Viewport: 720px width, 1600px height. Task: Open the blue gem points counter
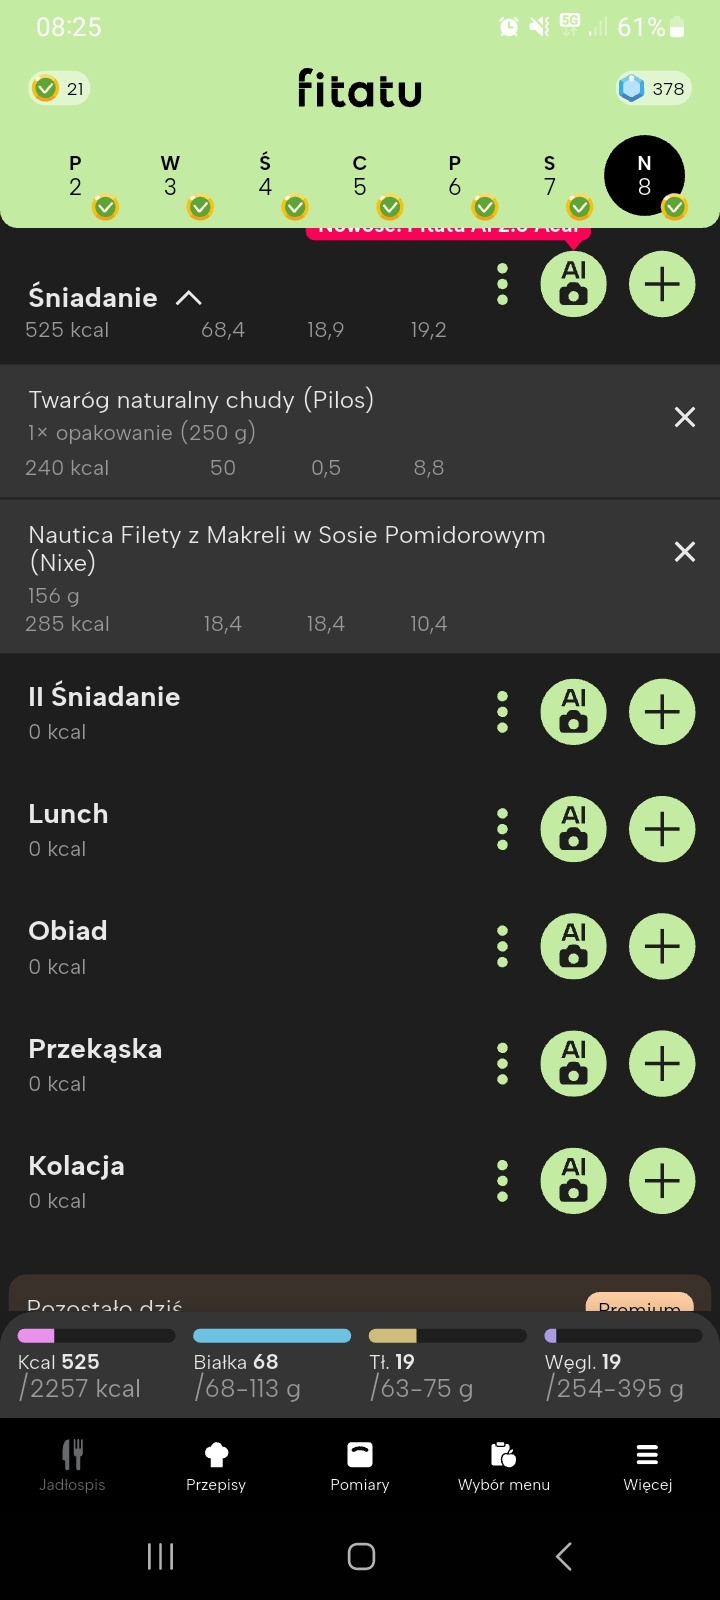[x=652, y=89]
